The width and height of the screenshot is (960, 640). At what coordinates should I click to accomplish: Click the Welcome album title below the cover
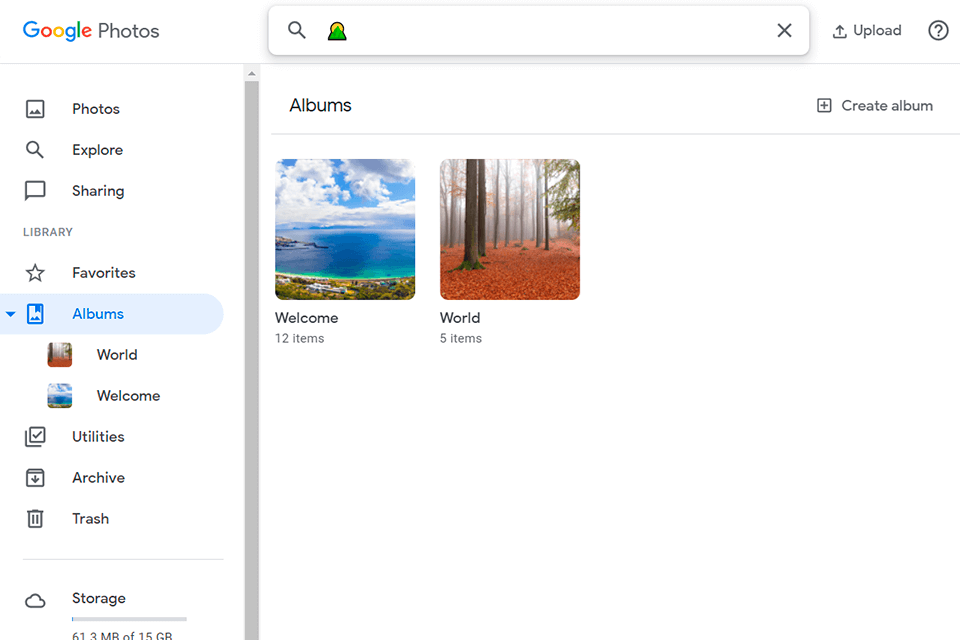click(307, 318)
